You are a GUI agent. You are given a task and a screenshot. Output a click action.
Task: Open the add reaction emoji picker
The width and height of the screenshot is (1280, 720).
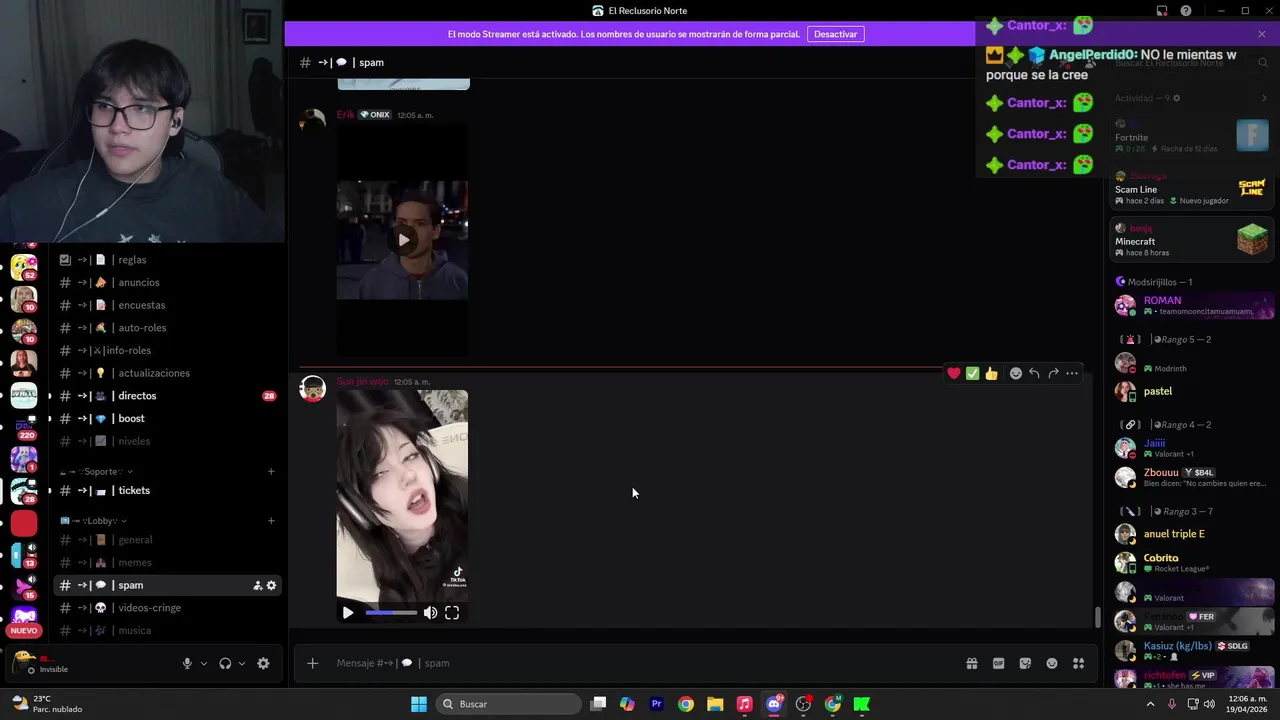coord(1015,373)
